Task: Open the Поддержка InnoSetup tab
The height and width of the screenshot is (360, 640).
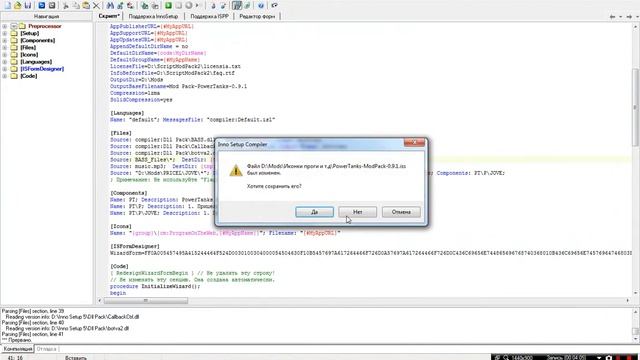Action: pyautogui.click(x=153, y=16)
